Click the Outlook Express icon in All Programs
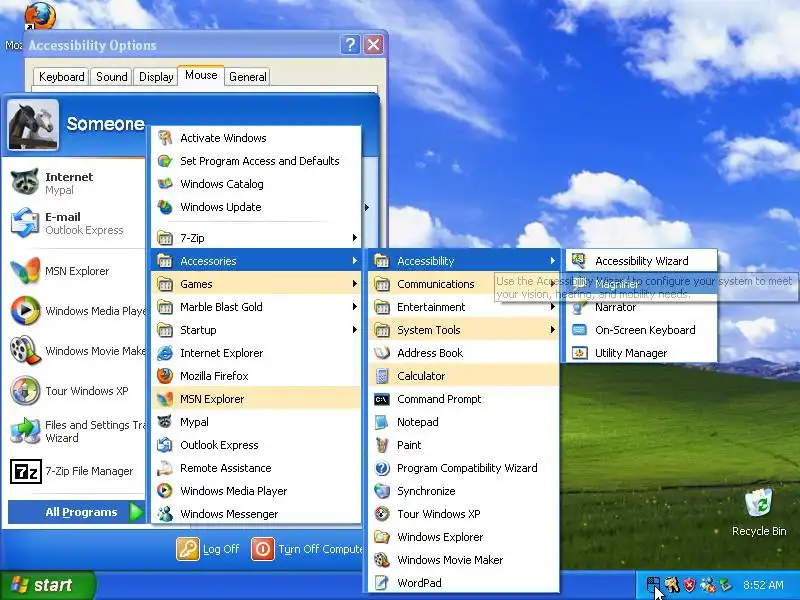The height and width of the screenshot is (600, 800). pyautogui.click(x=165, y=445)
